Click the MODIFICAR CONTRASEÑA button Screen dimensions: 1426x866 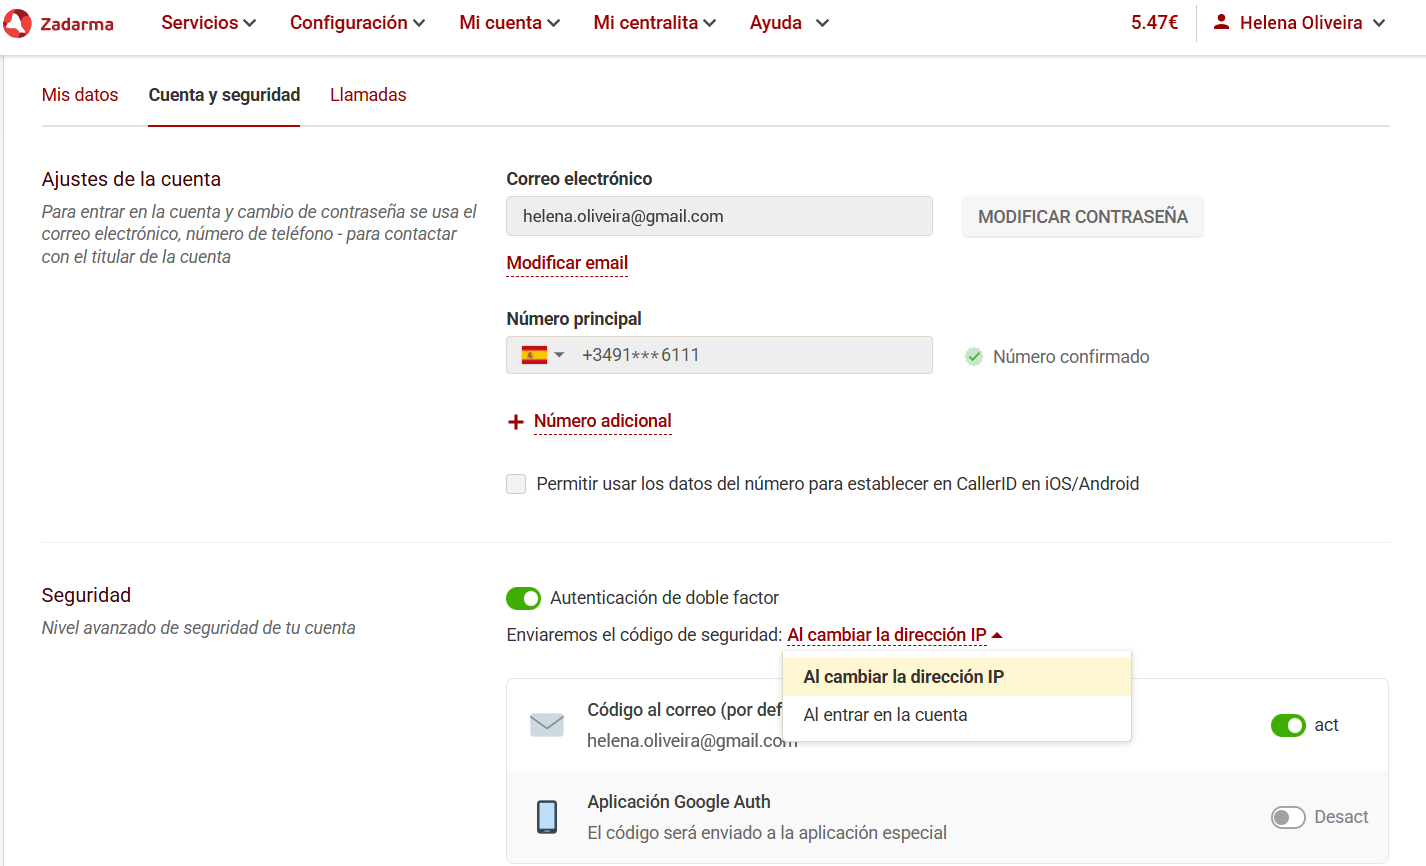click(1083, 217)
